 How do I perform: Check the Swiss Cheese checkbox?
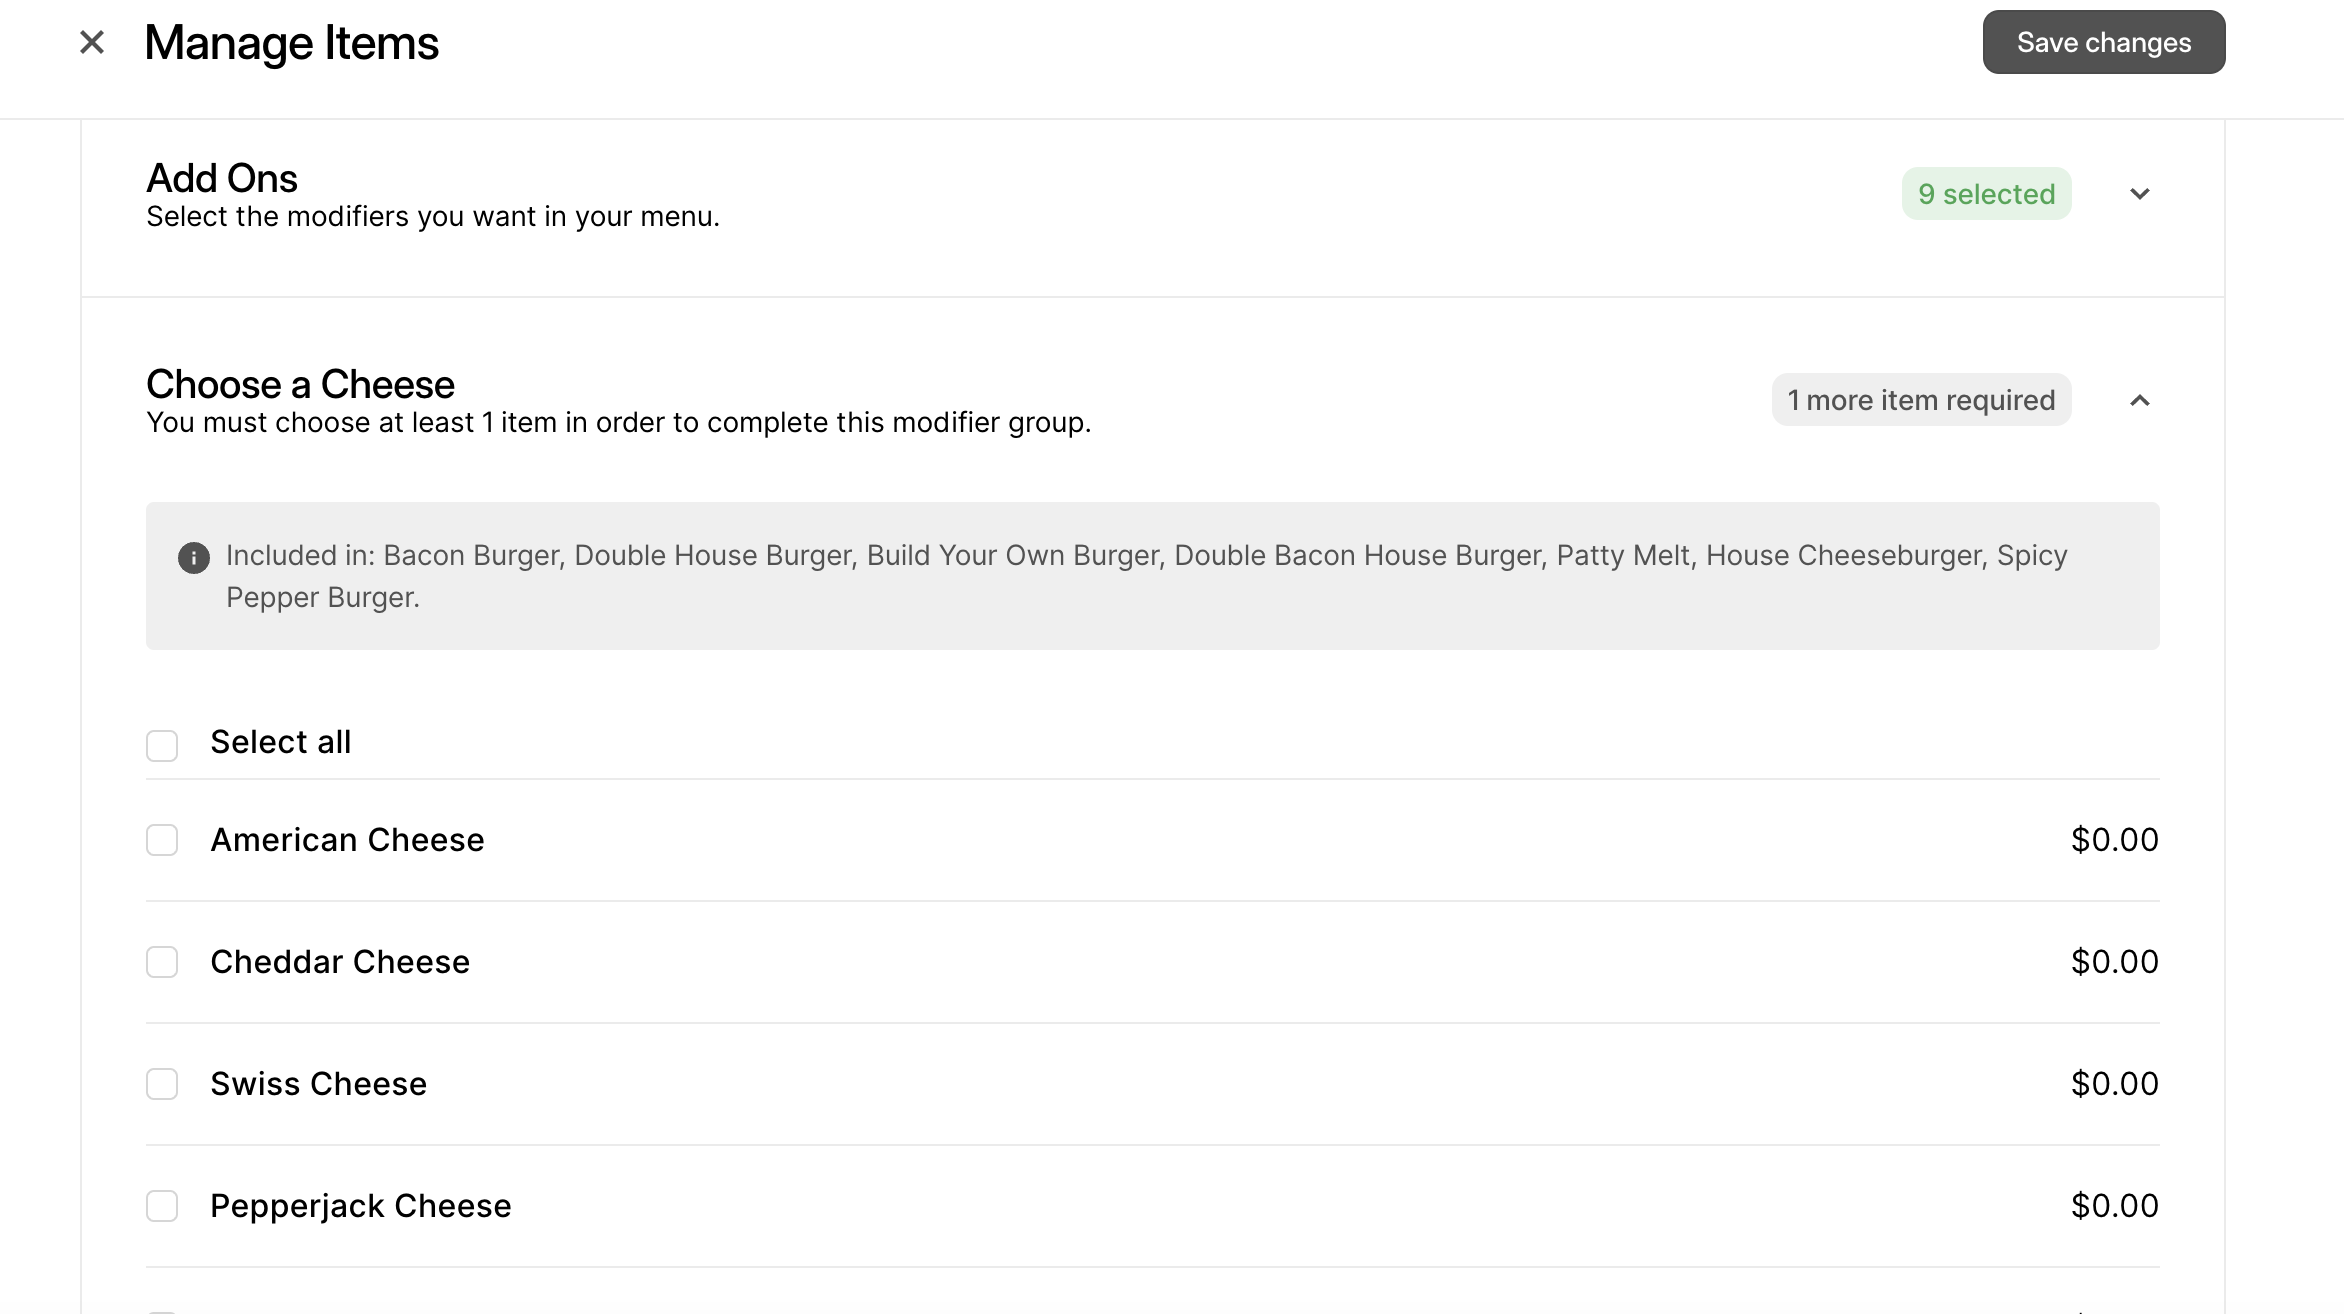point(162,1084)
